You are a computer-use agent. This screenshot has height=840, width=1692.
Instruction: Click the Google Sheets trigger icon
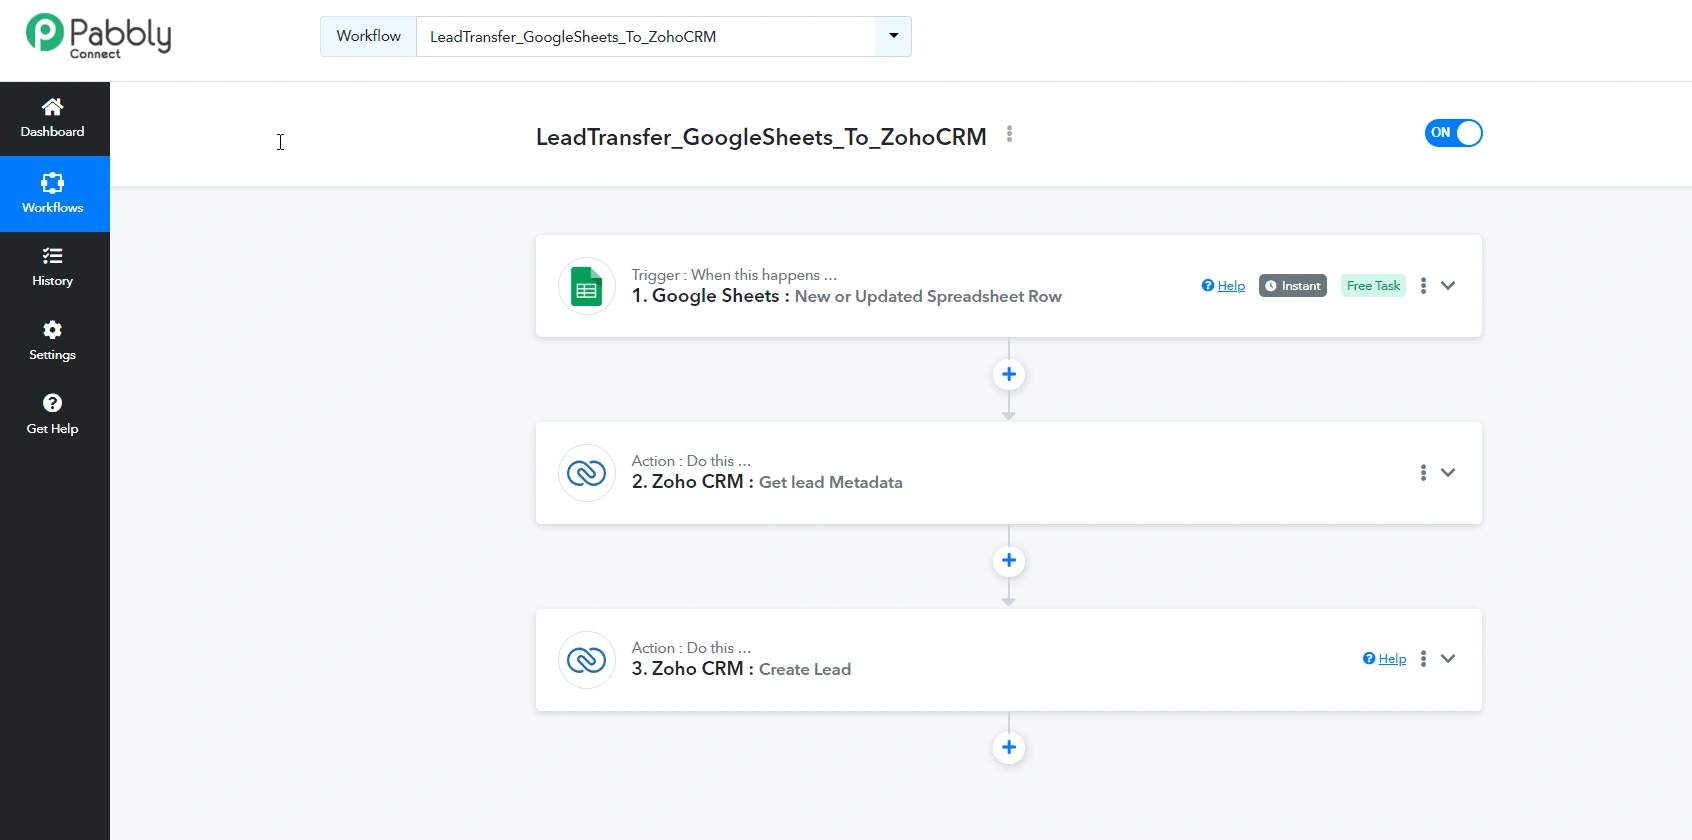coord(587,286)
